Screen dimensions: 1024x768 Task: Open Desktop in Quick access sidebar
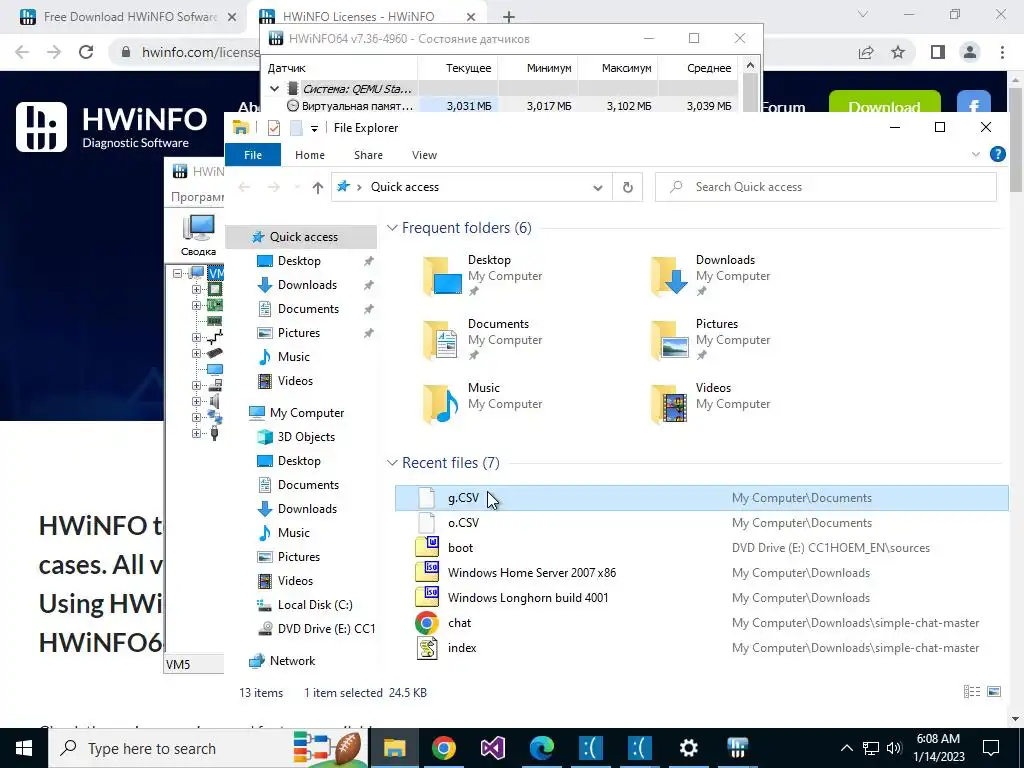[299, 261]
